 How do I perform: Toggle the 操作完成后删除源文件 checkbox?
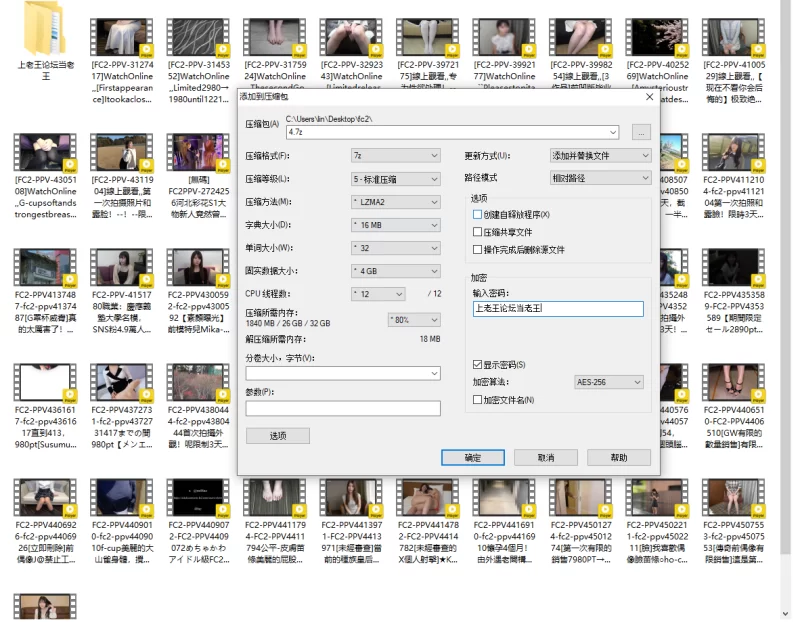point(477,249)
